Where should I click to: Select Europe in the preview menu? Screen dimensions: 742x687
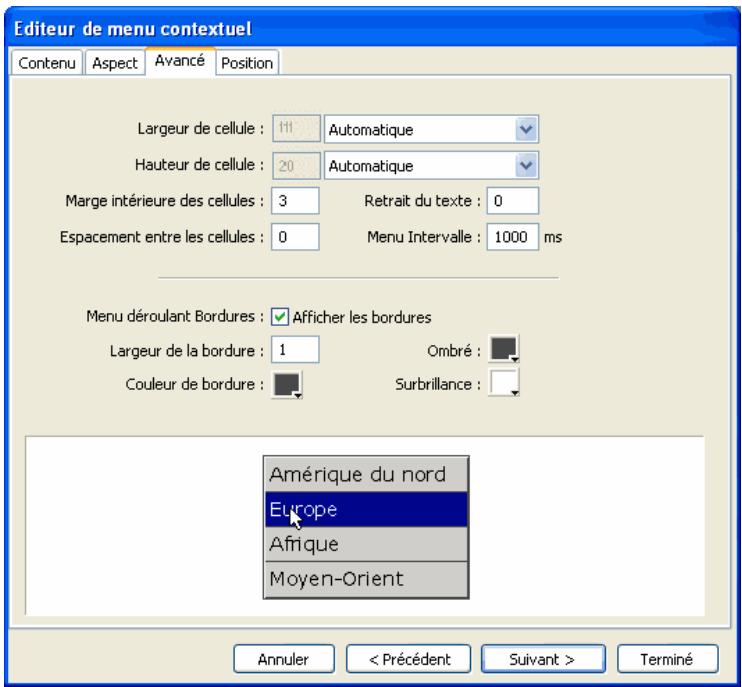366,510
